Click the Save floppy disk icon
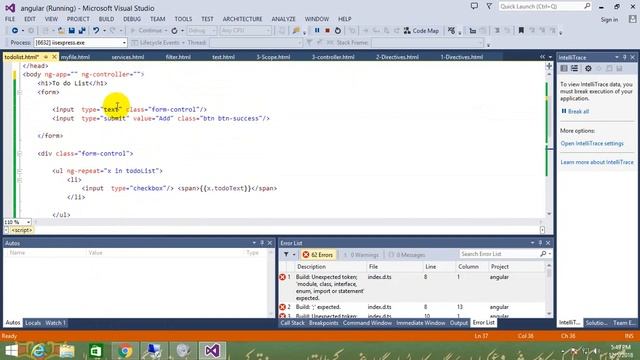Image resolution: width=640 pixels, height=360 pixels. [x=71, y=31]
